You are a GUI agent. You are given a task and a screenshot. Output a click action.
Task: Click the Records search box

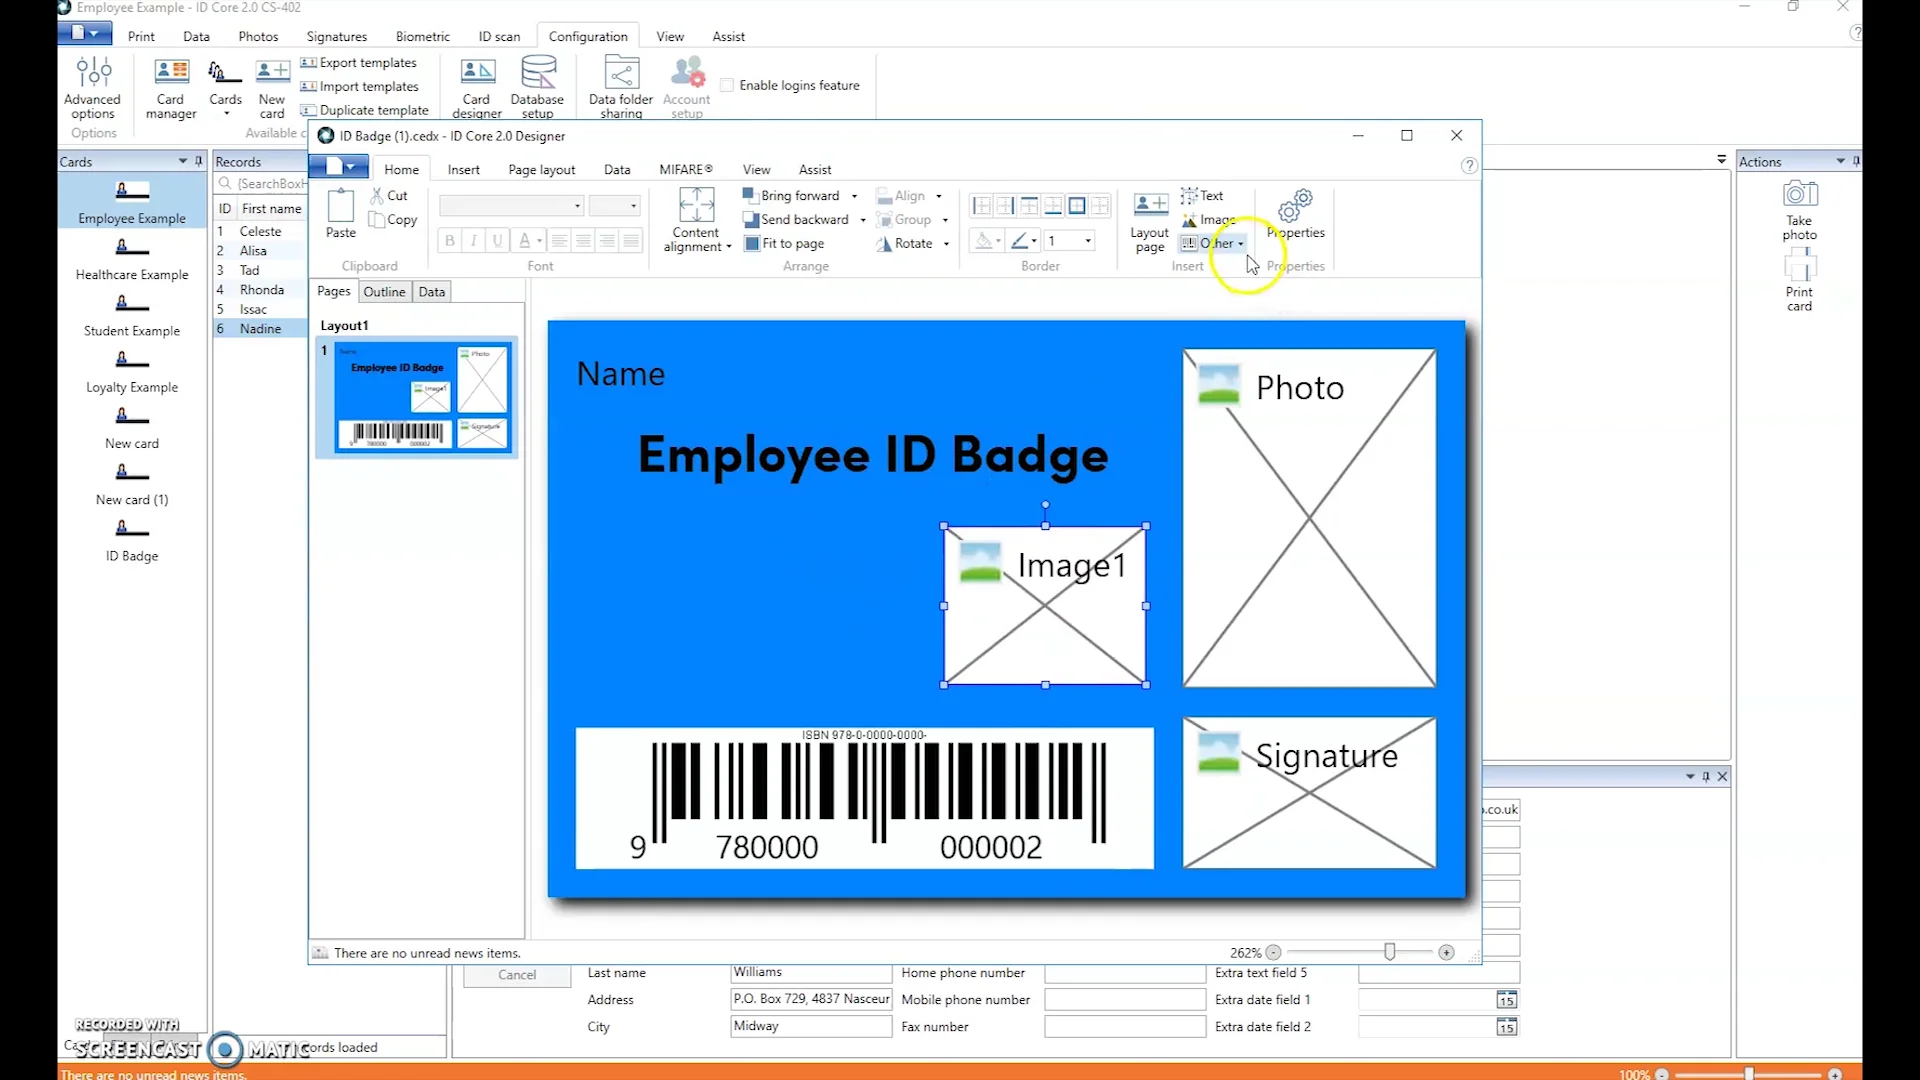pyautogui.click(x=262, y=184)
